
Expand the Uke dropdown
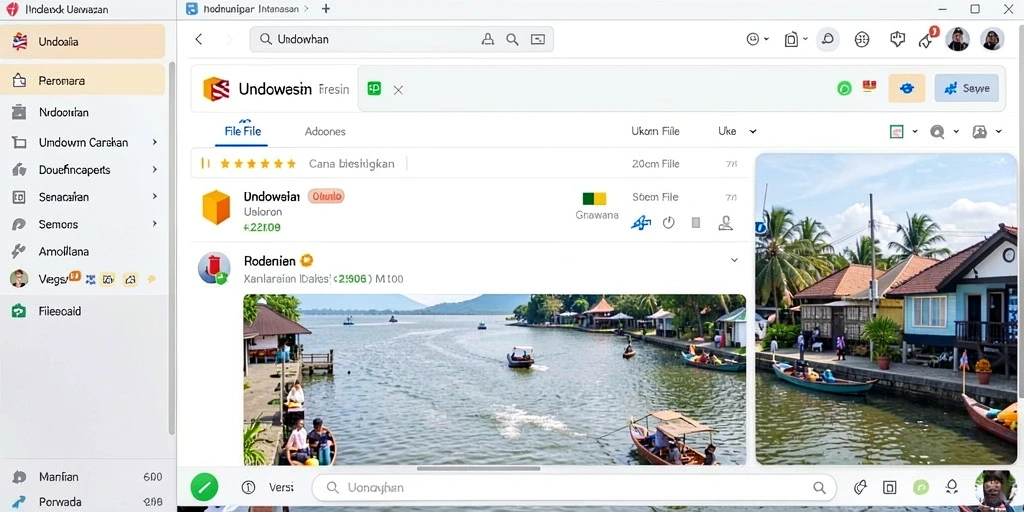[x=737, y=131]
